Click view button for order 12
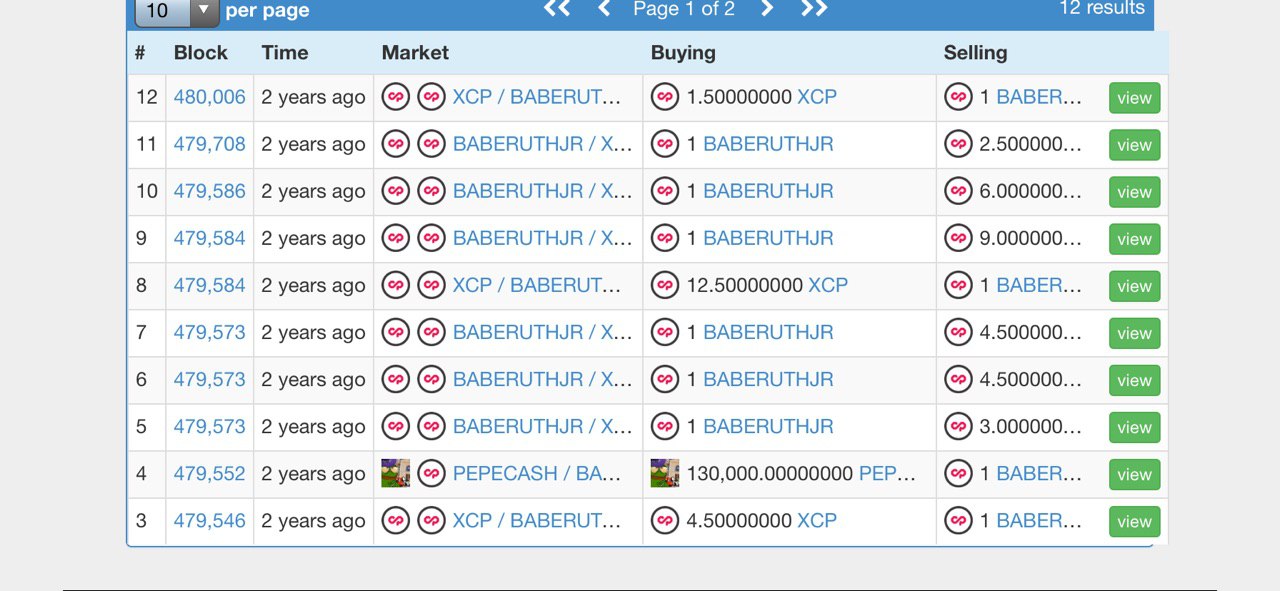Image resolution: width=1280 pixels, height=591 pixels. [x=1134, y=98]
